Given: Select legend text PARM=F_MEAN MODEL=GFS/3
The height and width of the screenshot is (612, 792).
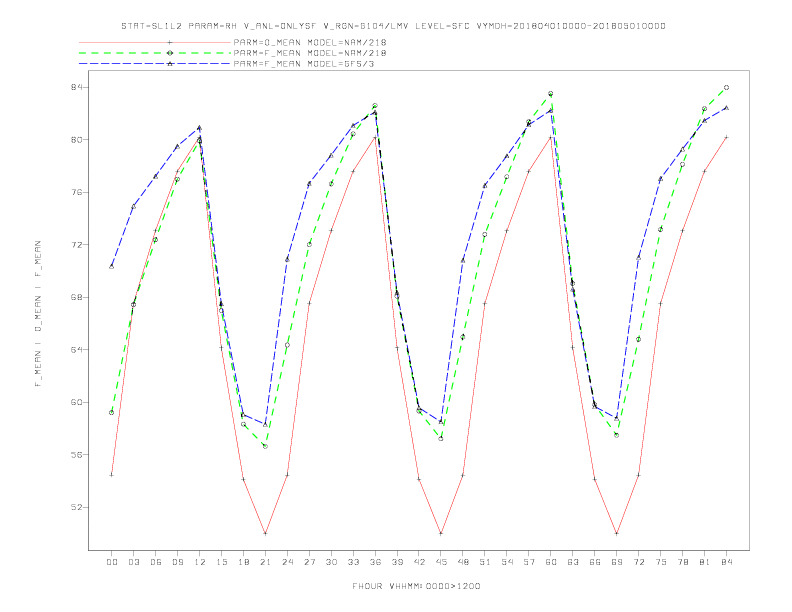Looking at the screenshot, I should click(304, 64).
